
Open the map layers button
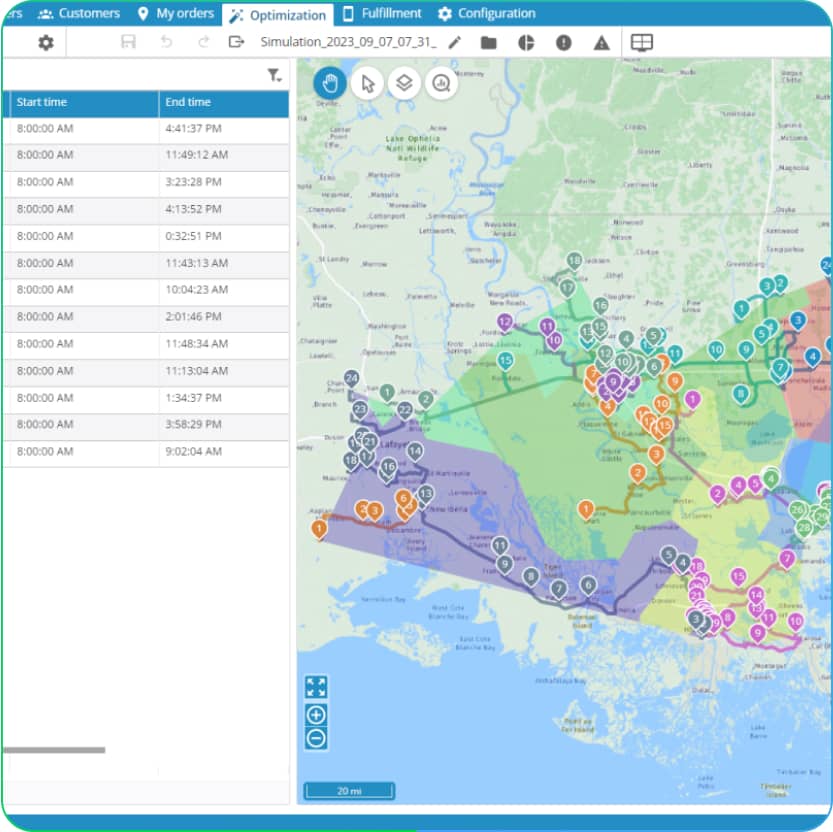(x=404, y=83)
